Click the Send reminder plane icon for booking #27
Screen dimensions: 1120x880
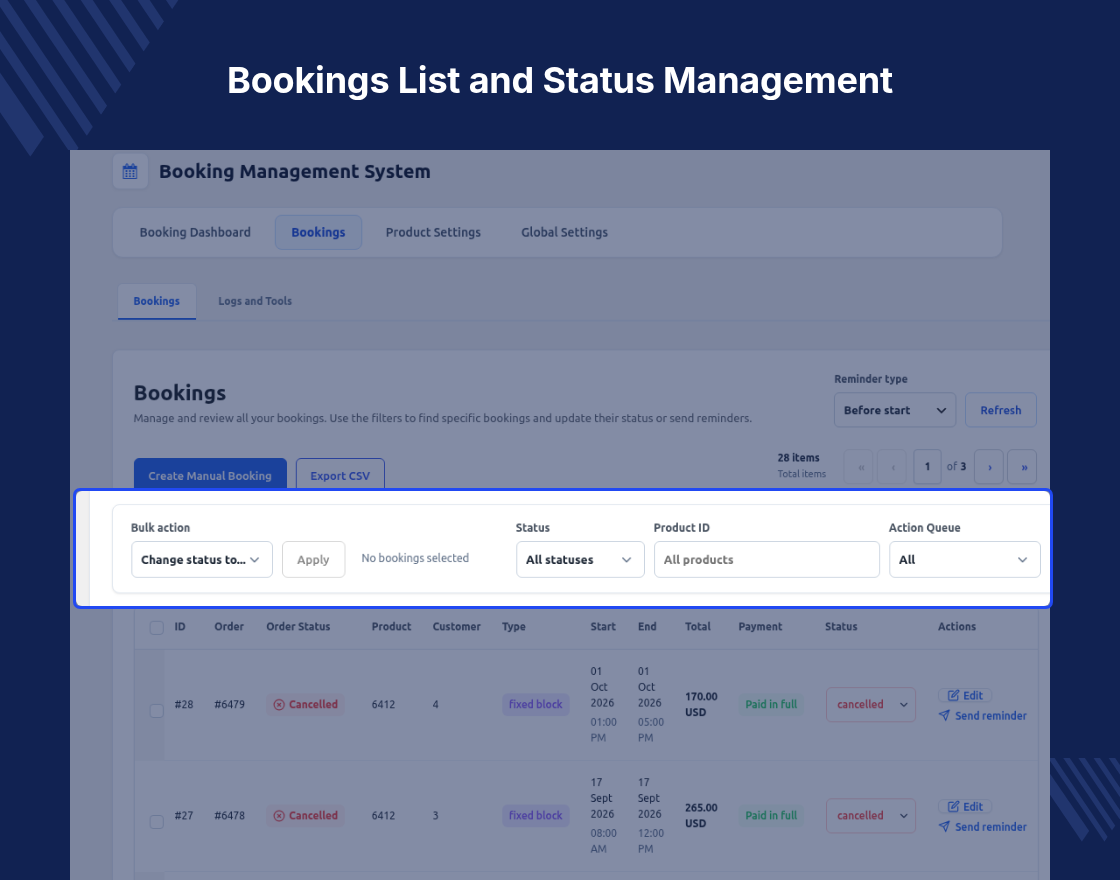coord(944,826)
